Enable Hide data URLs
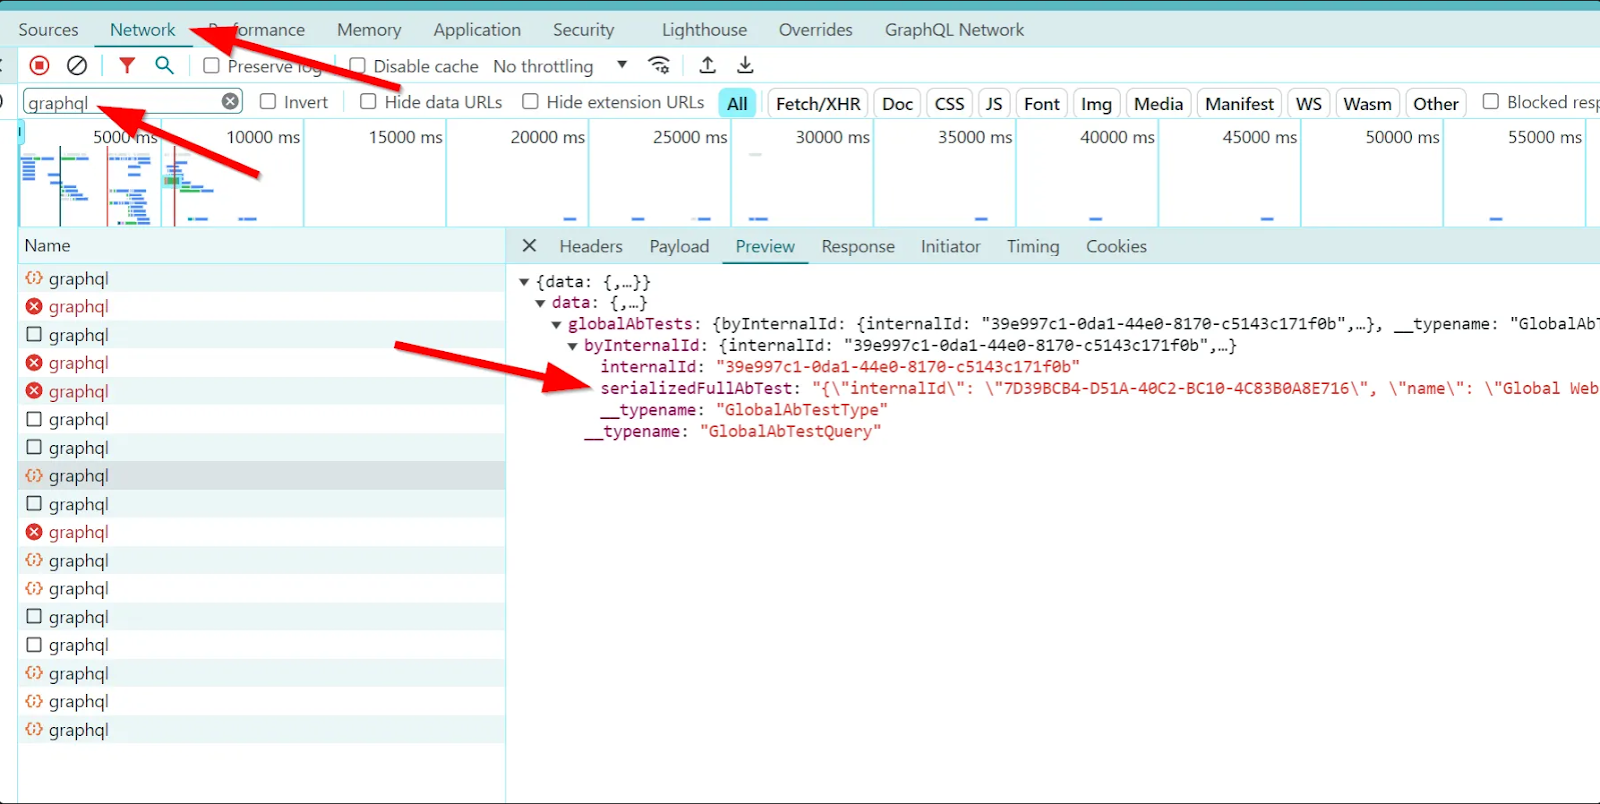 (x=368, y=102)
